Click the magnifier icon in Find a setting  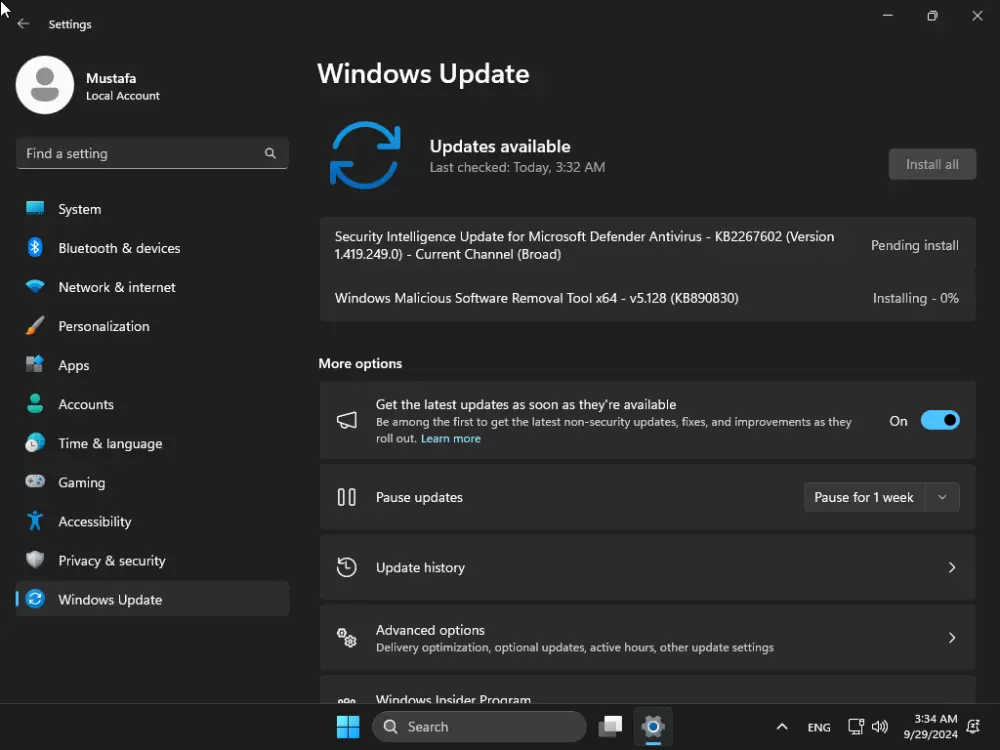(x=270, y=154)
